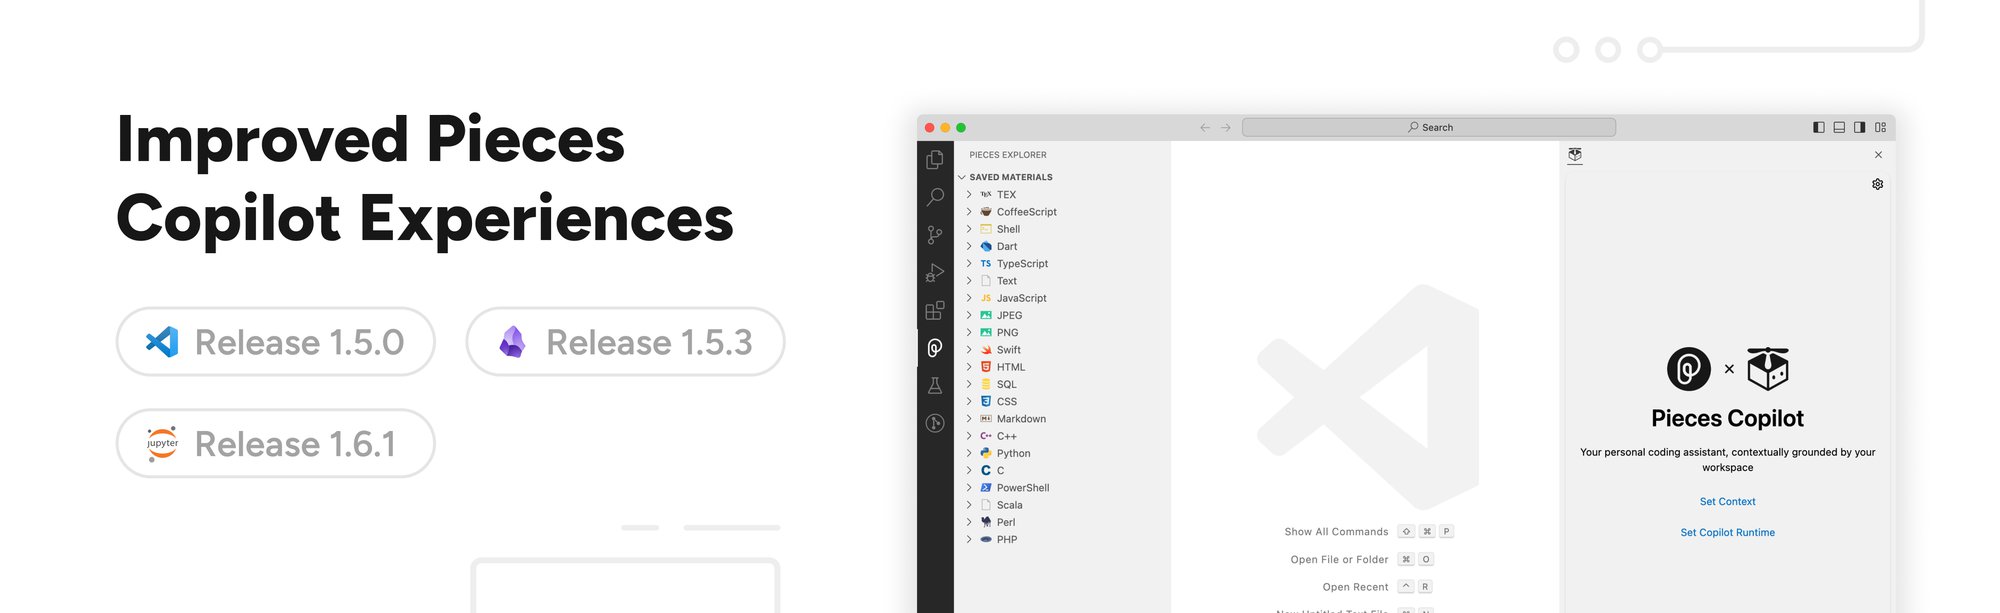Click the PIECES EXPLORER panel title
This screenshot has height=613, width=2000.
click(x=1008, y=155)
